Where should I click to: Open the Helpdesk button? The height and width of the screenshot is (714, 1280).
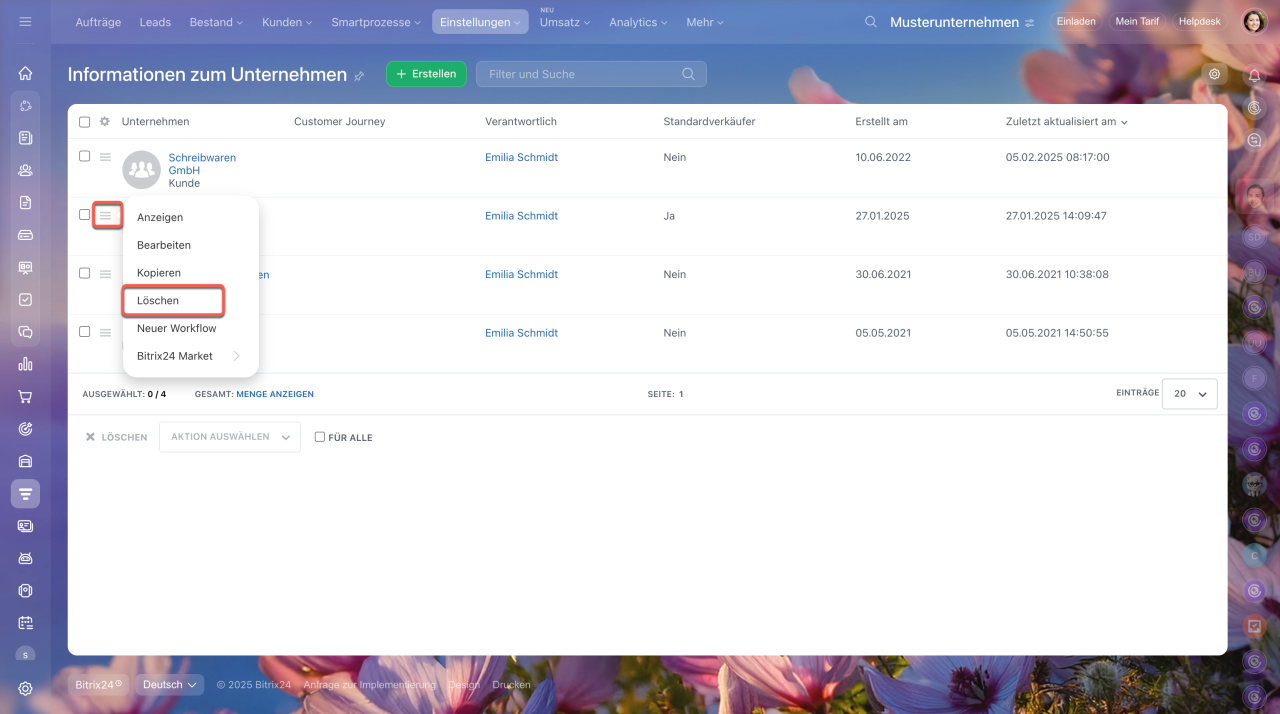[x=1200, y=21]
